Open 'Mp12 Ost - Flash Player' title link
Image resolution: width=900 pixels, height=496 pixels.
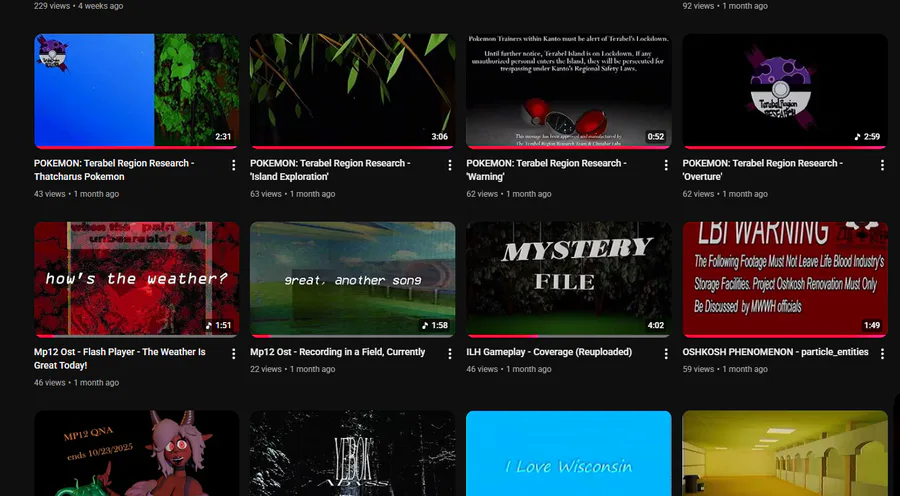tap(119, 359)
